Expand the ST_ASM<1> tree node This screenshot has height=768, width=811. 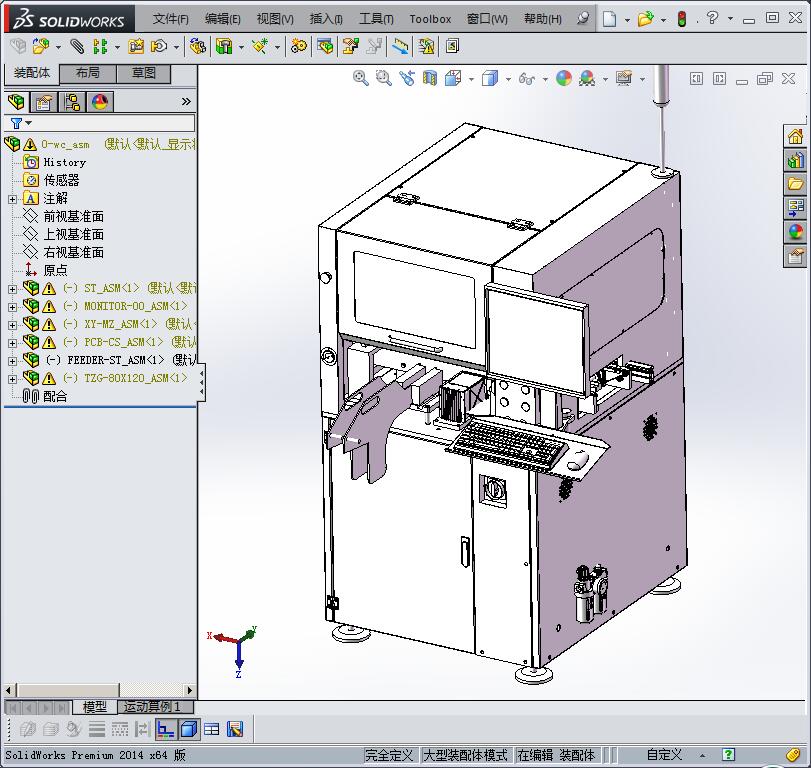[12, 289]
